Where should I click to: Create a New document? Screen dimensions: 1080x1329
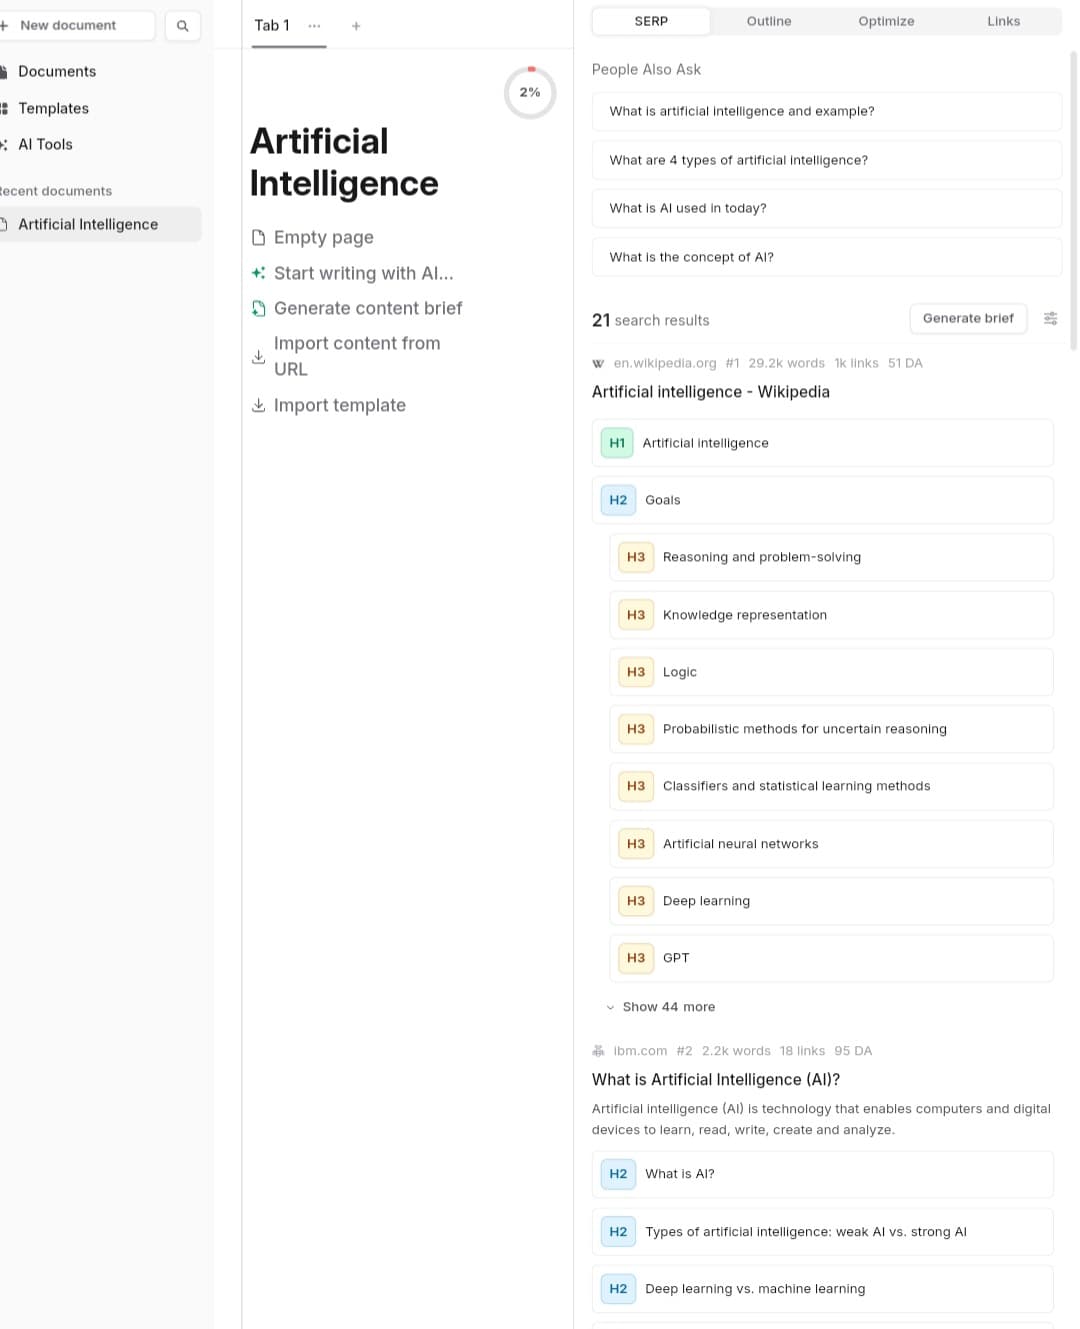(x=68, y=25)
